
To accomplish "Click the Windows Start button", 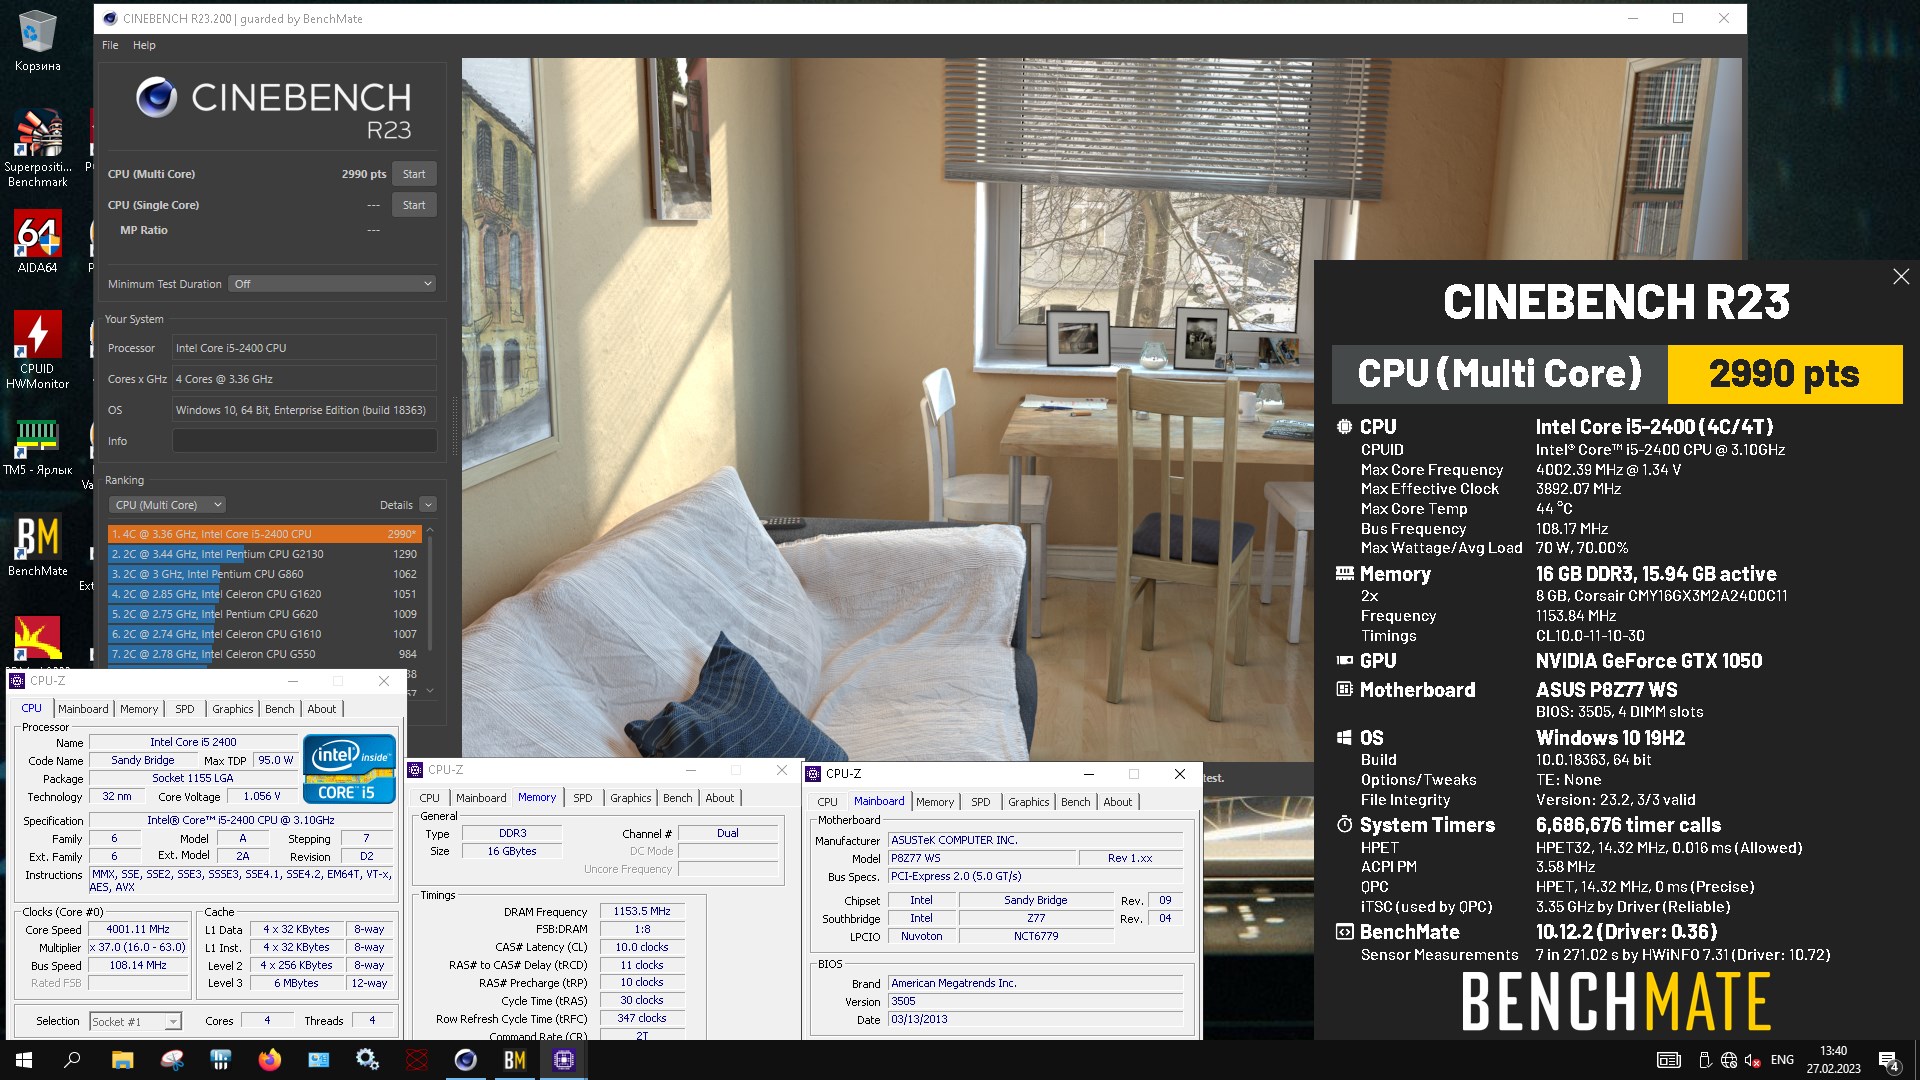I will point(24,1060).
